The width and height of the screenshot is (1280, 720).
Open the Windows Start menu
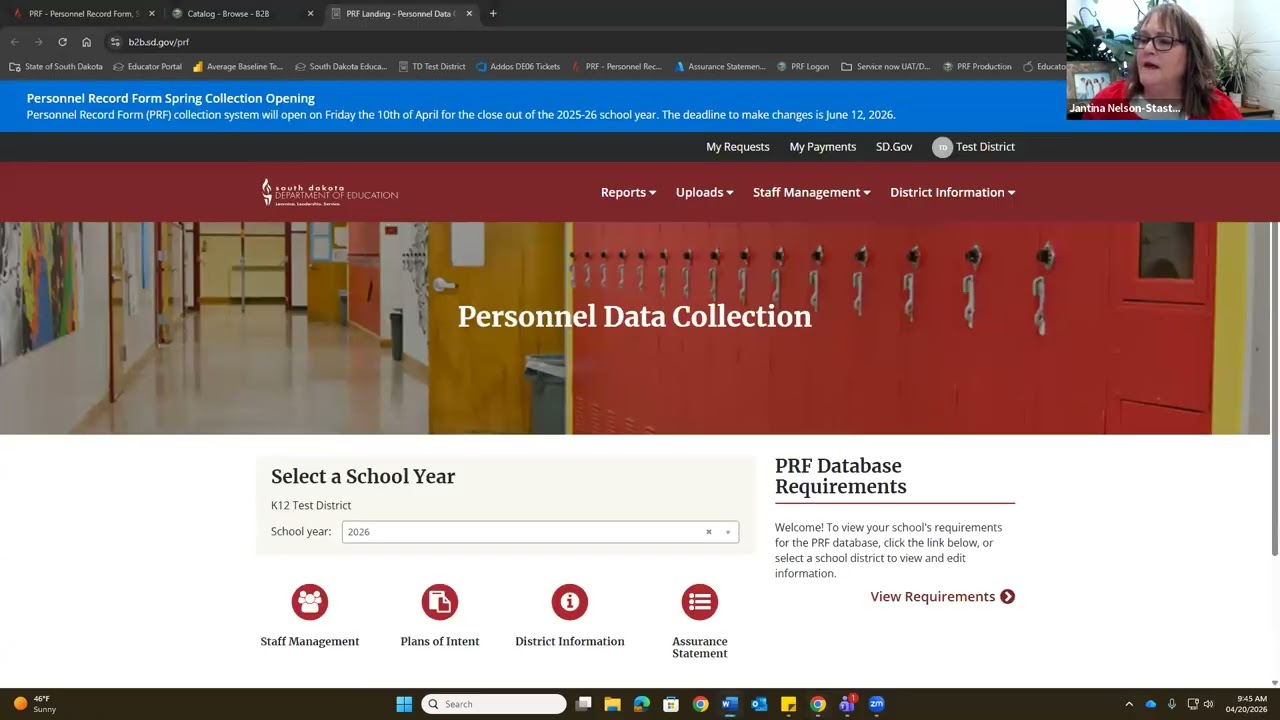click(404, 704)
